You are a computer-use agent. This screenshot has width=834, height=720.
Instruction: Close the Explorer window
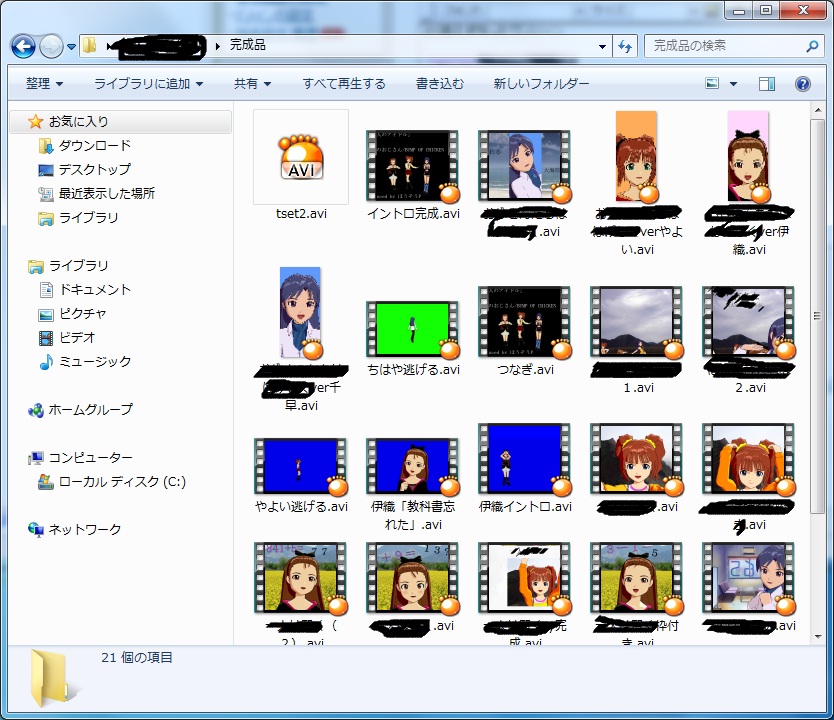[x=803, y=11]
